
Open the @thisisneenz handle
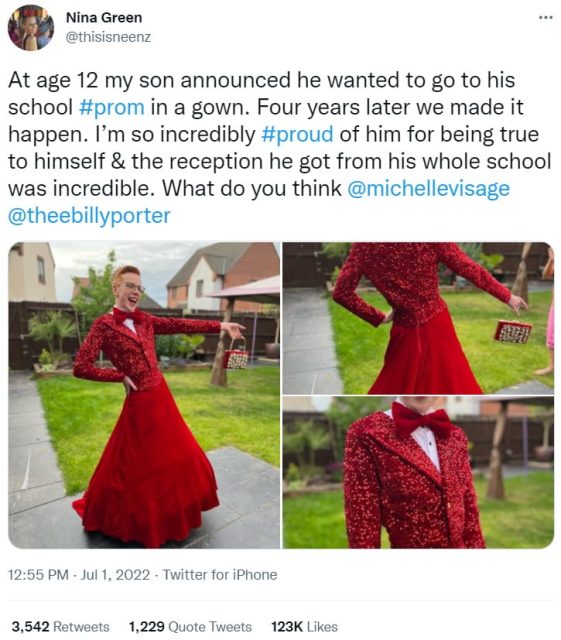coord(108,37)
